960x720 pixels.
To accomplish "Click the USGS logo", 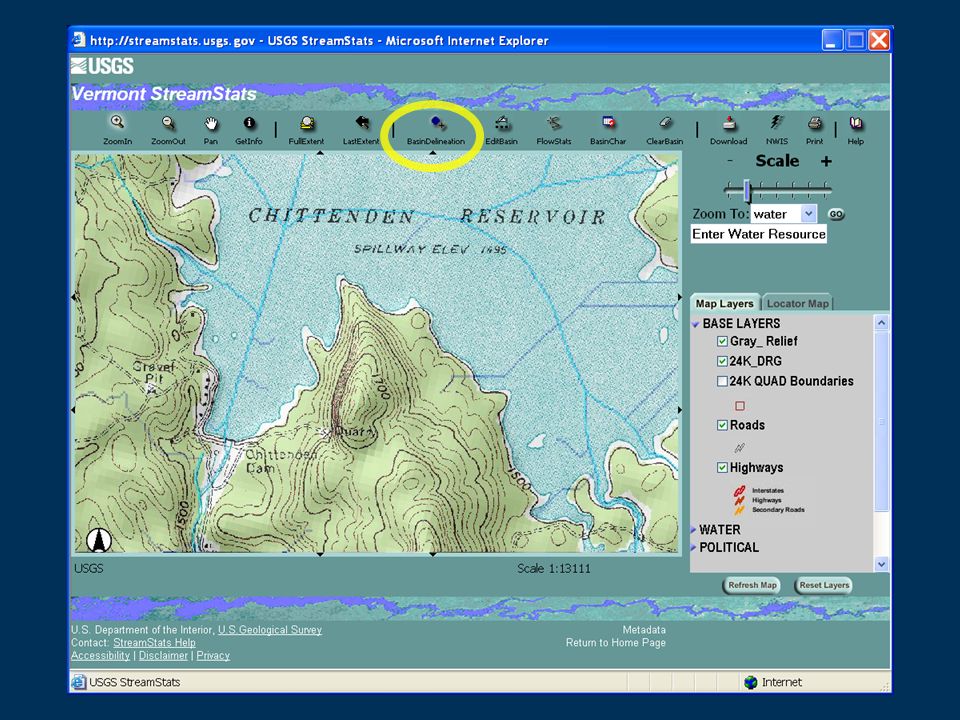I will pyautogui.click(x=102, y=66).
